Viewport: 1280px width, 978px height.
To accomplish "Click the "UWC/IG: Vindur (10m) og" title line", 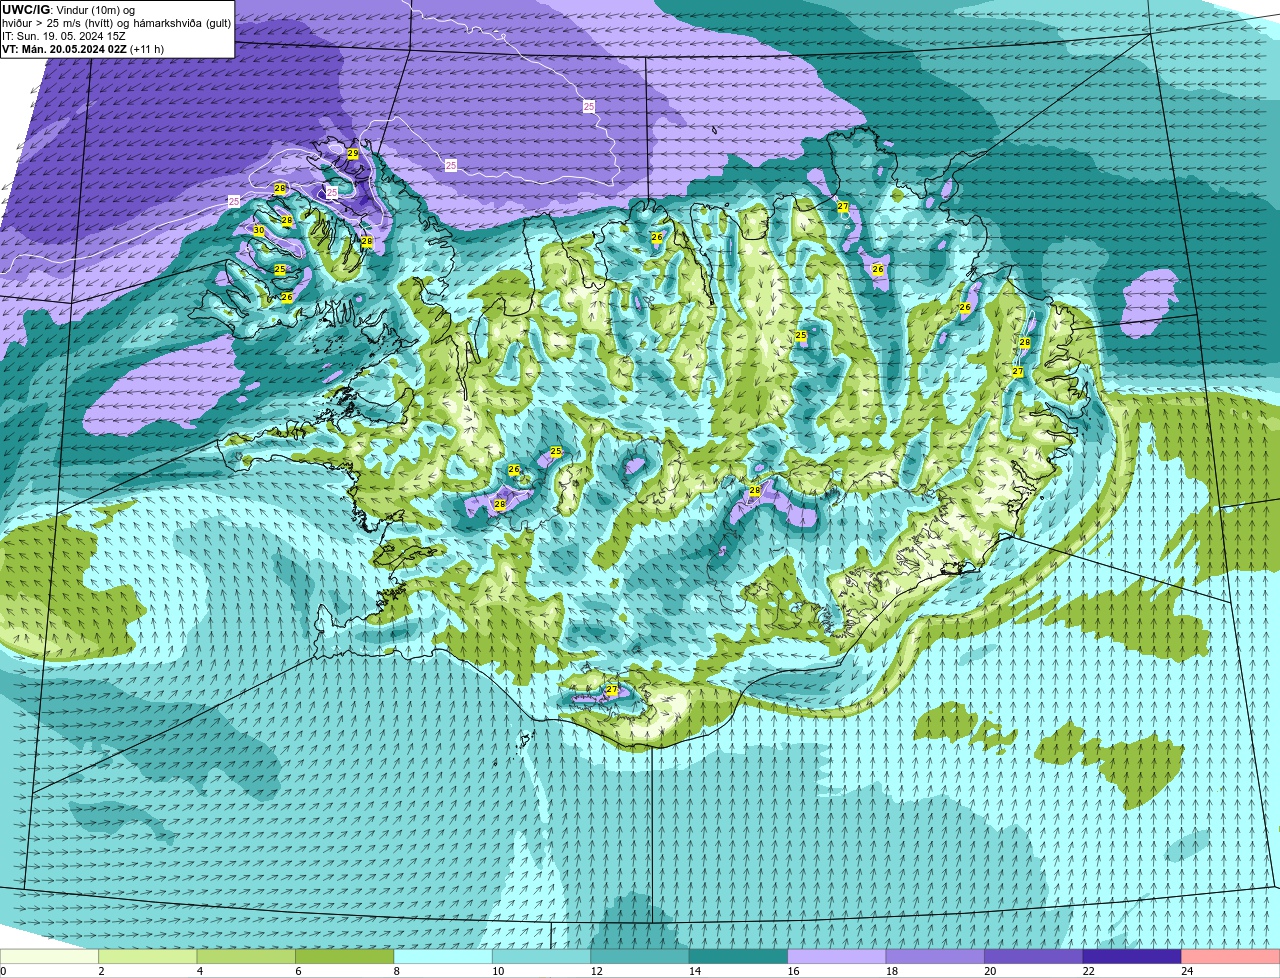I will click(68, 10).
